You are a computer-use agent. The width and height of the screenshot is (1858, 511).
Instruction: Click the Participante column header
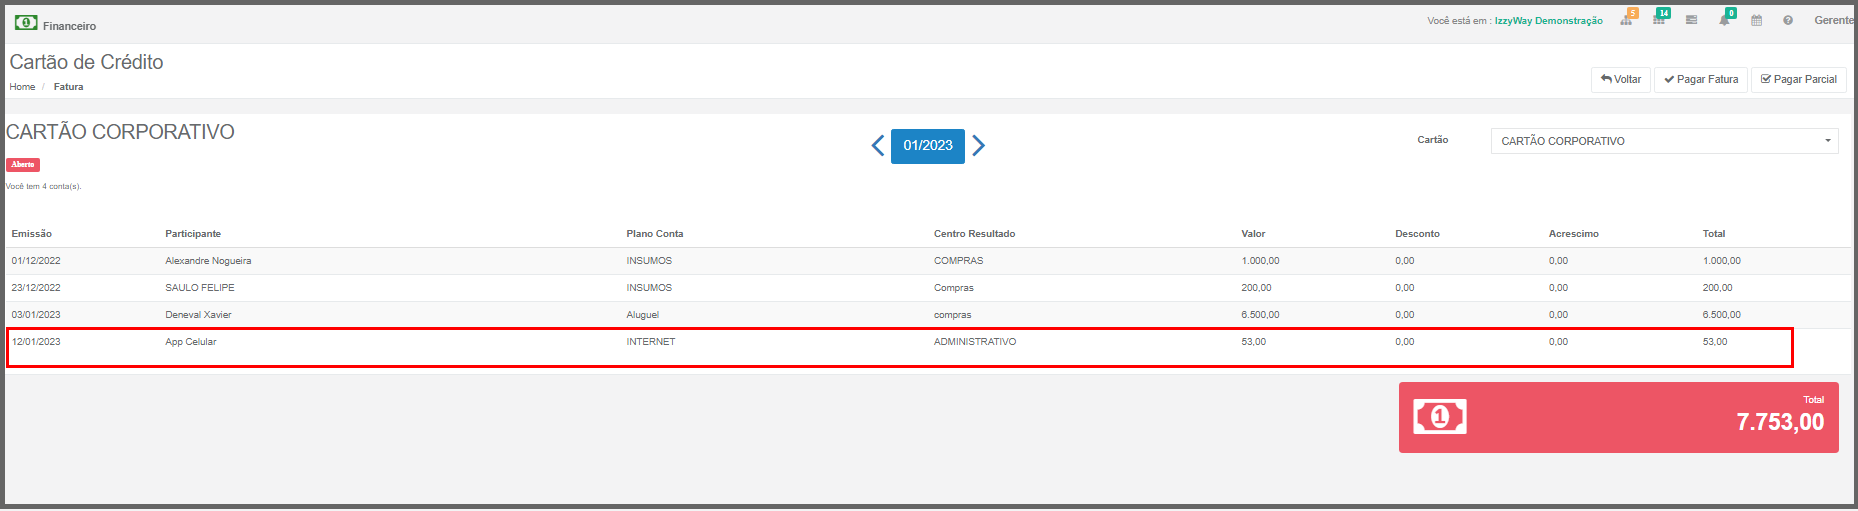193,233
